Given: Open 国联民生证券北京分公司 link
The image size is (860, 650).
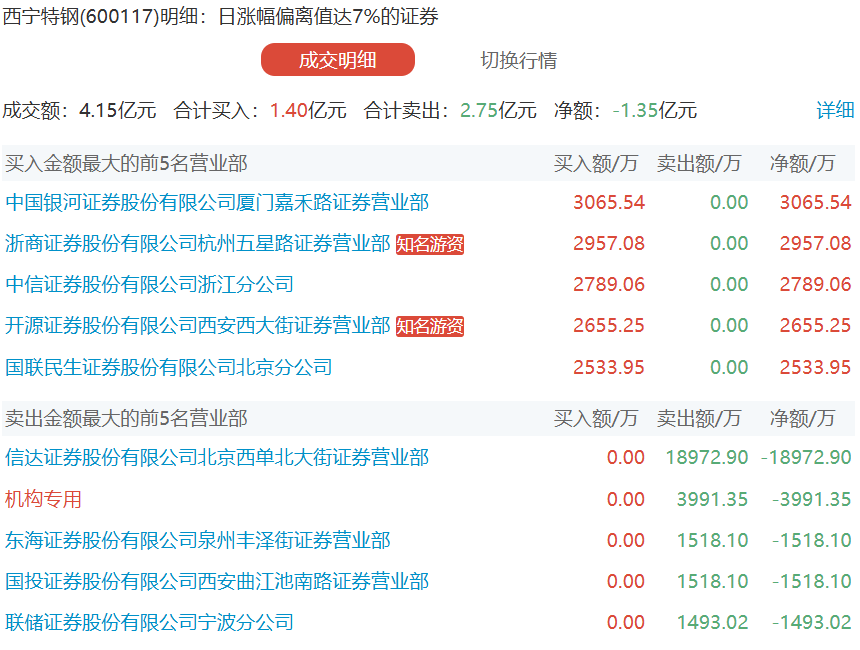Looking at the screenshot, I should pyautogui.click(x=169, y=367).
